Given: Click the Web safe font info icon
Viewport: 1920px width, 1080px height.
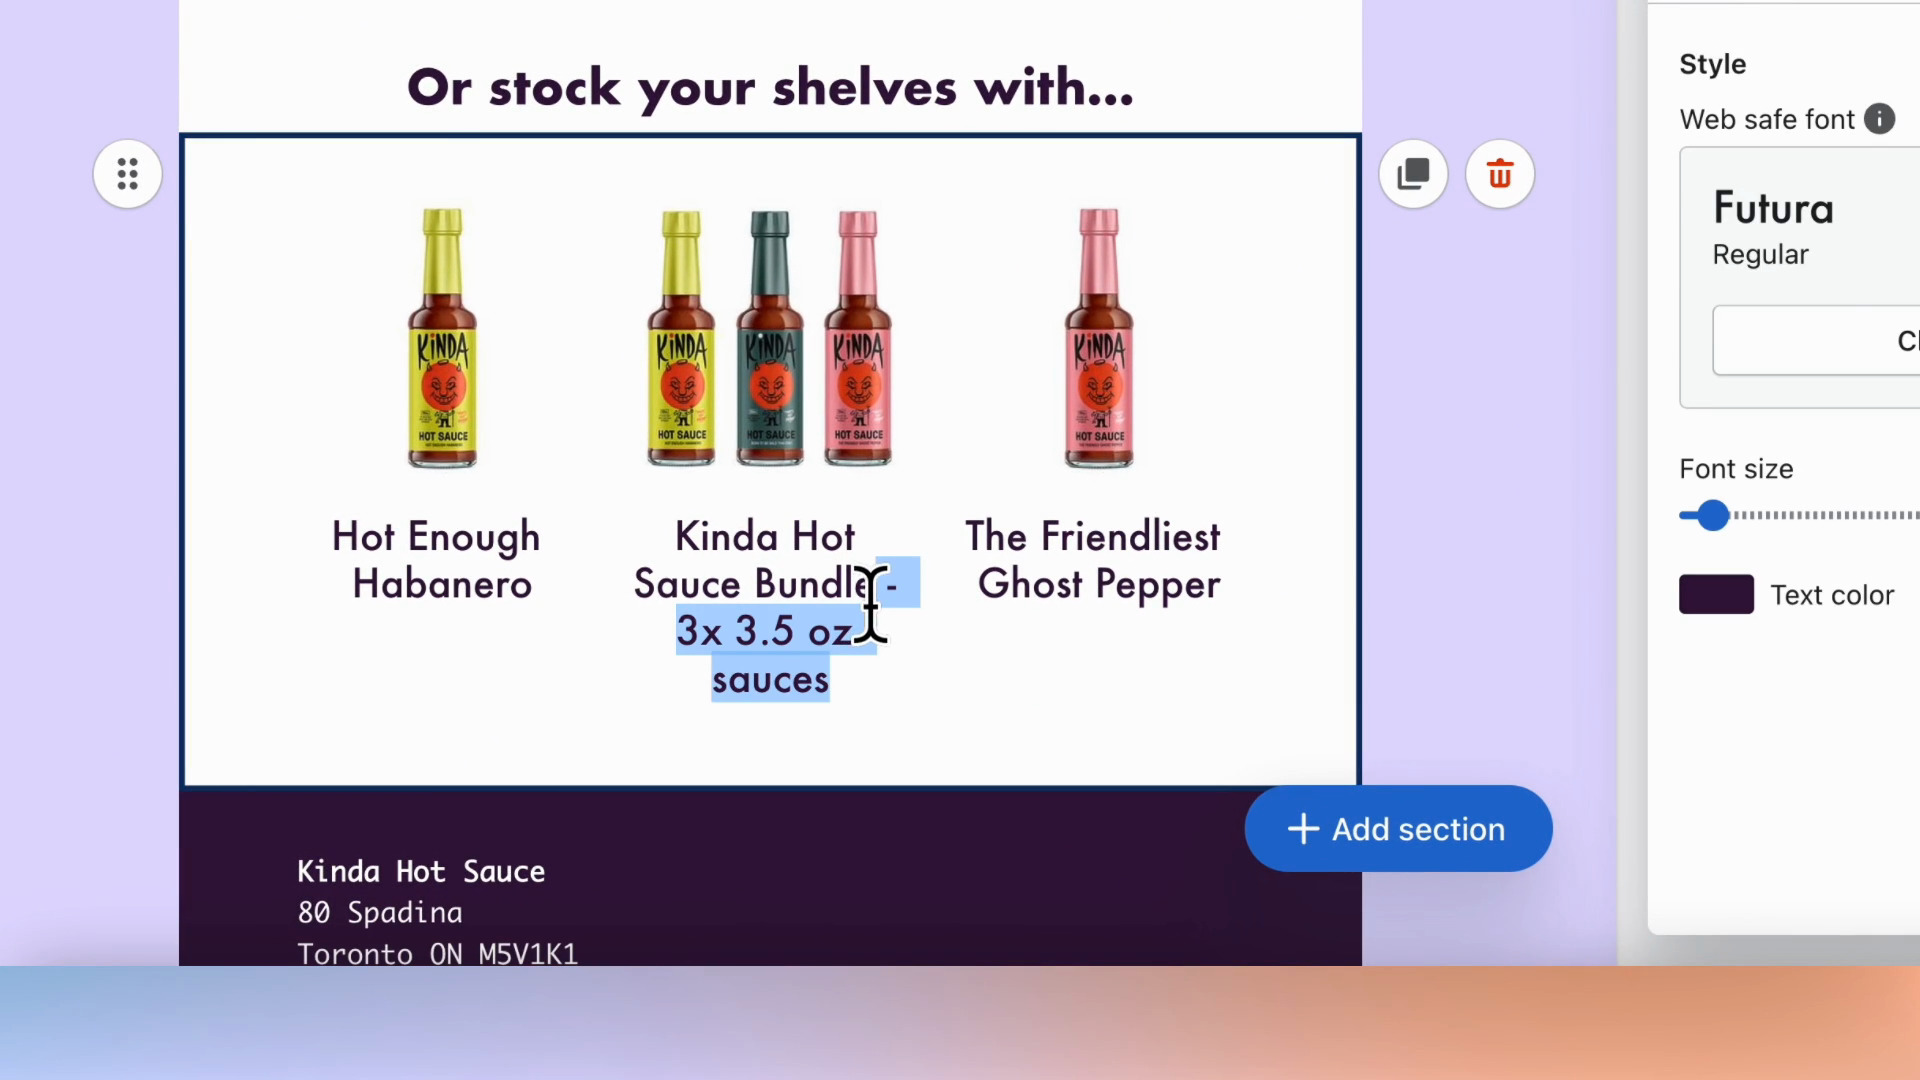Looking at the screenshot, I should (x=1879, y=119).
